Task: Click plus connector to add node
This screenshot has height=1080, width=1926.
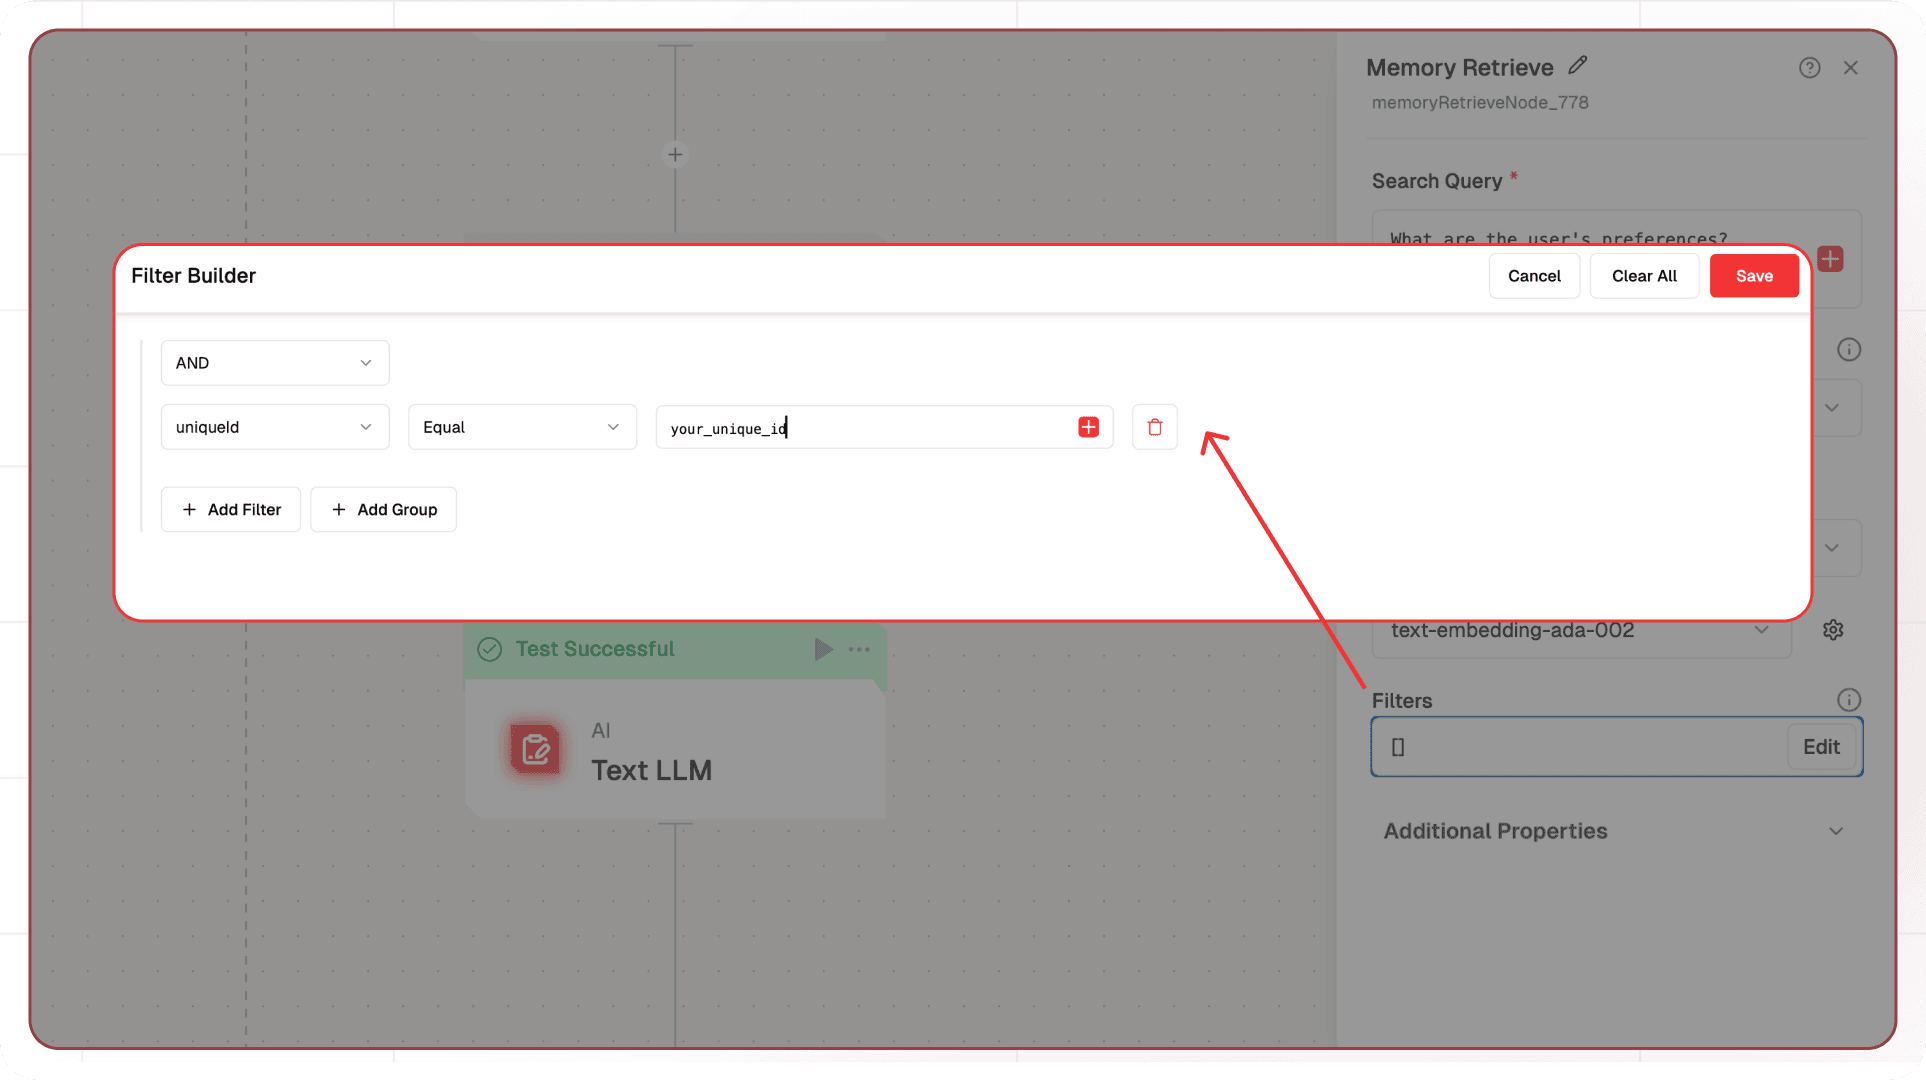Action: [675, 154]
